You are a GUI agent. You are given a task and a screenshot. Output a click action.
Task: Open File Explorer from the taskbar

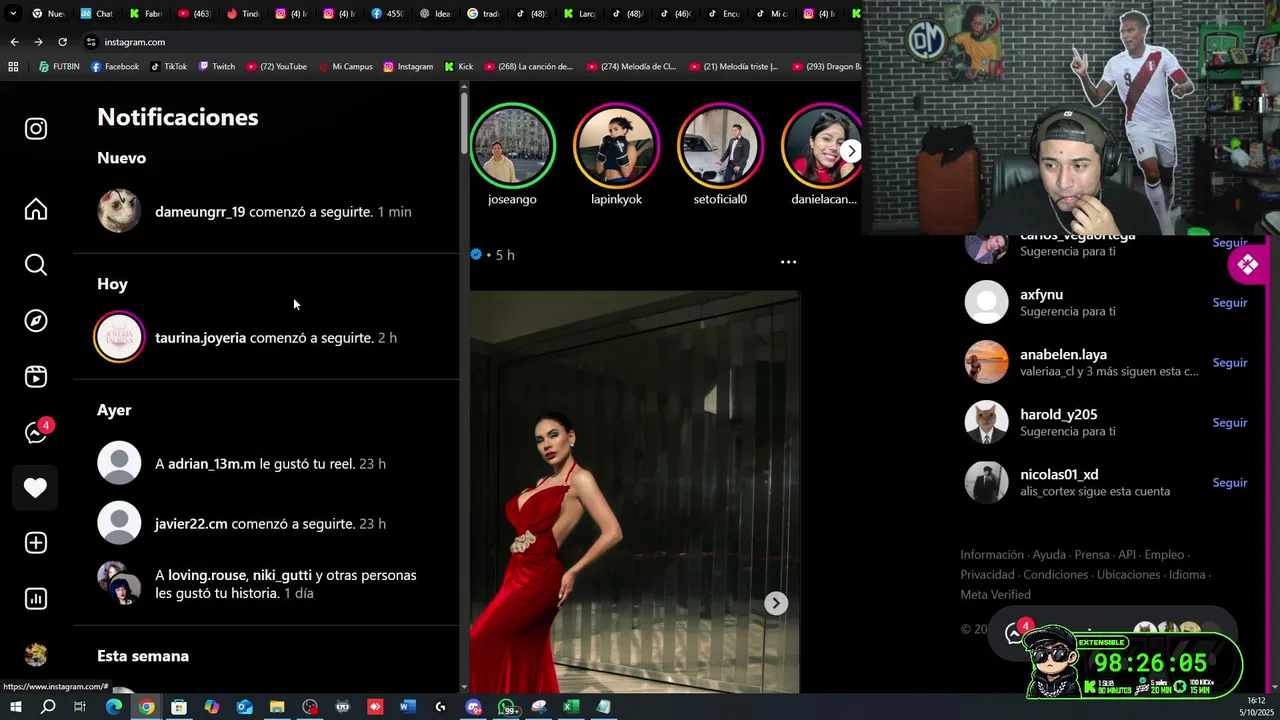click(277, 707)
